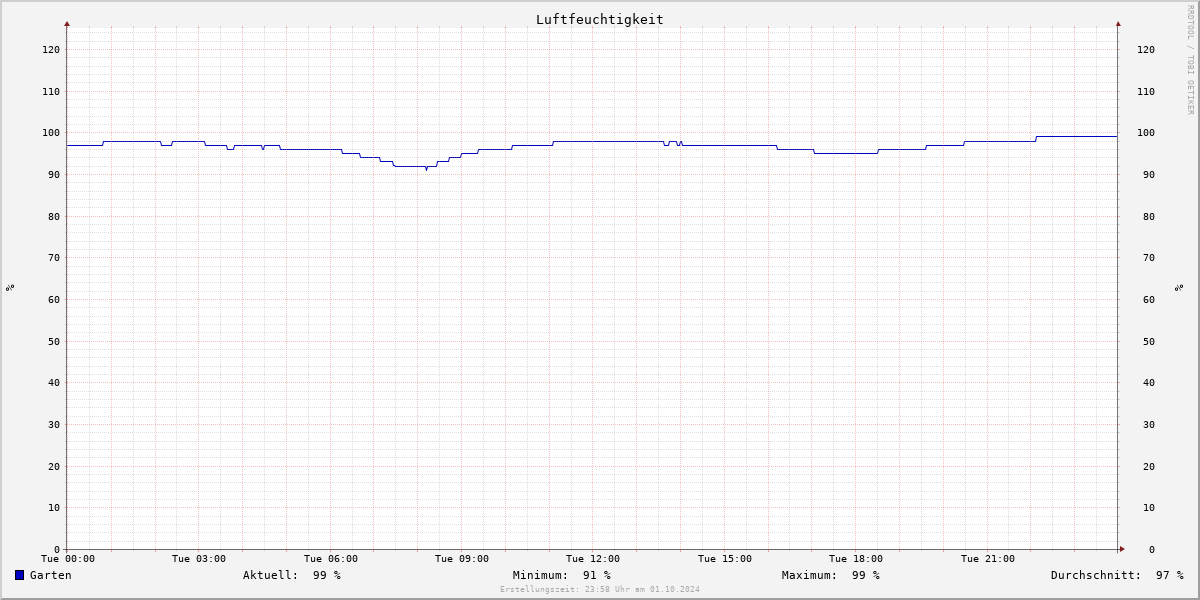
Task: Click the Garten legend label
Action: (51, 575)
